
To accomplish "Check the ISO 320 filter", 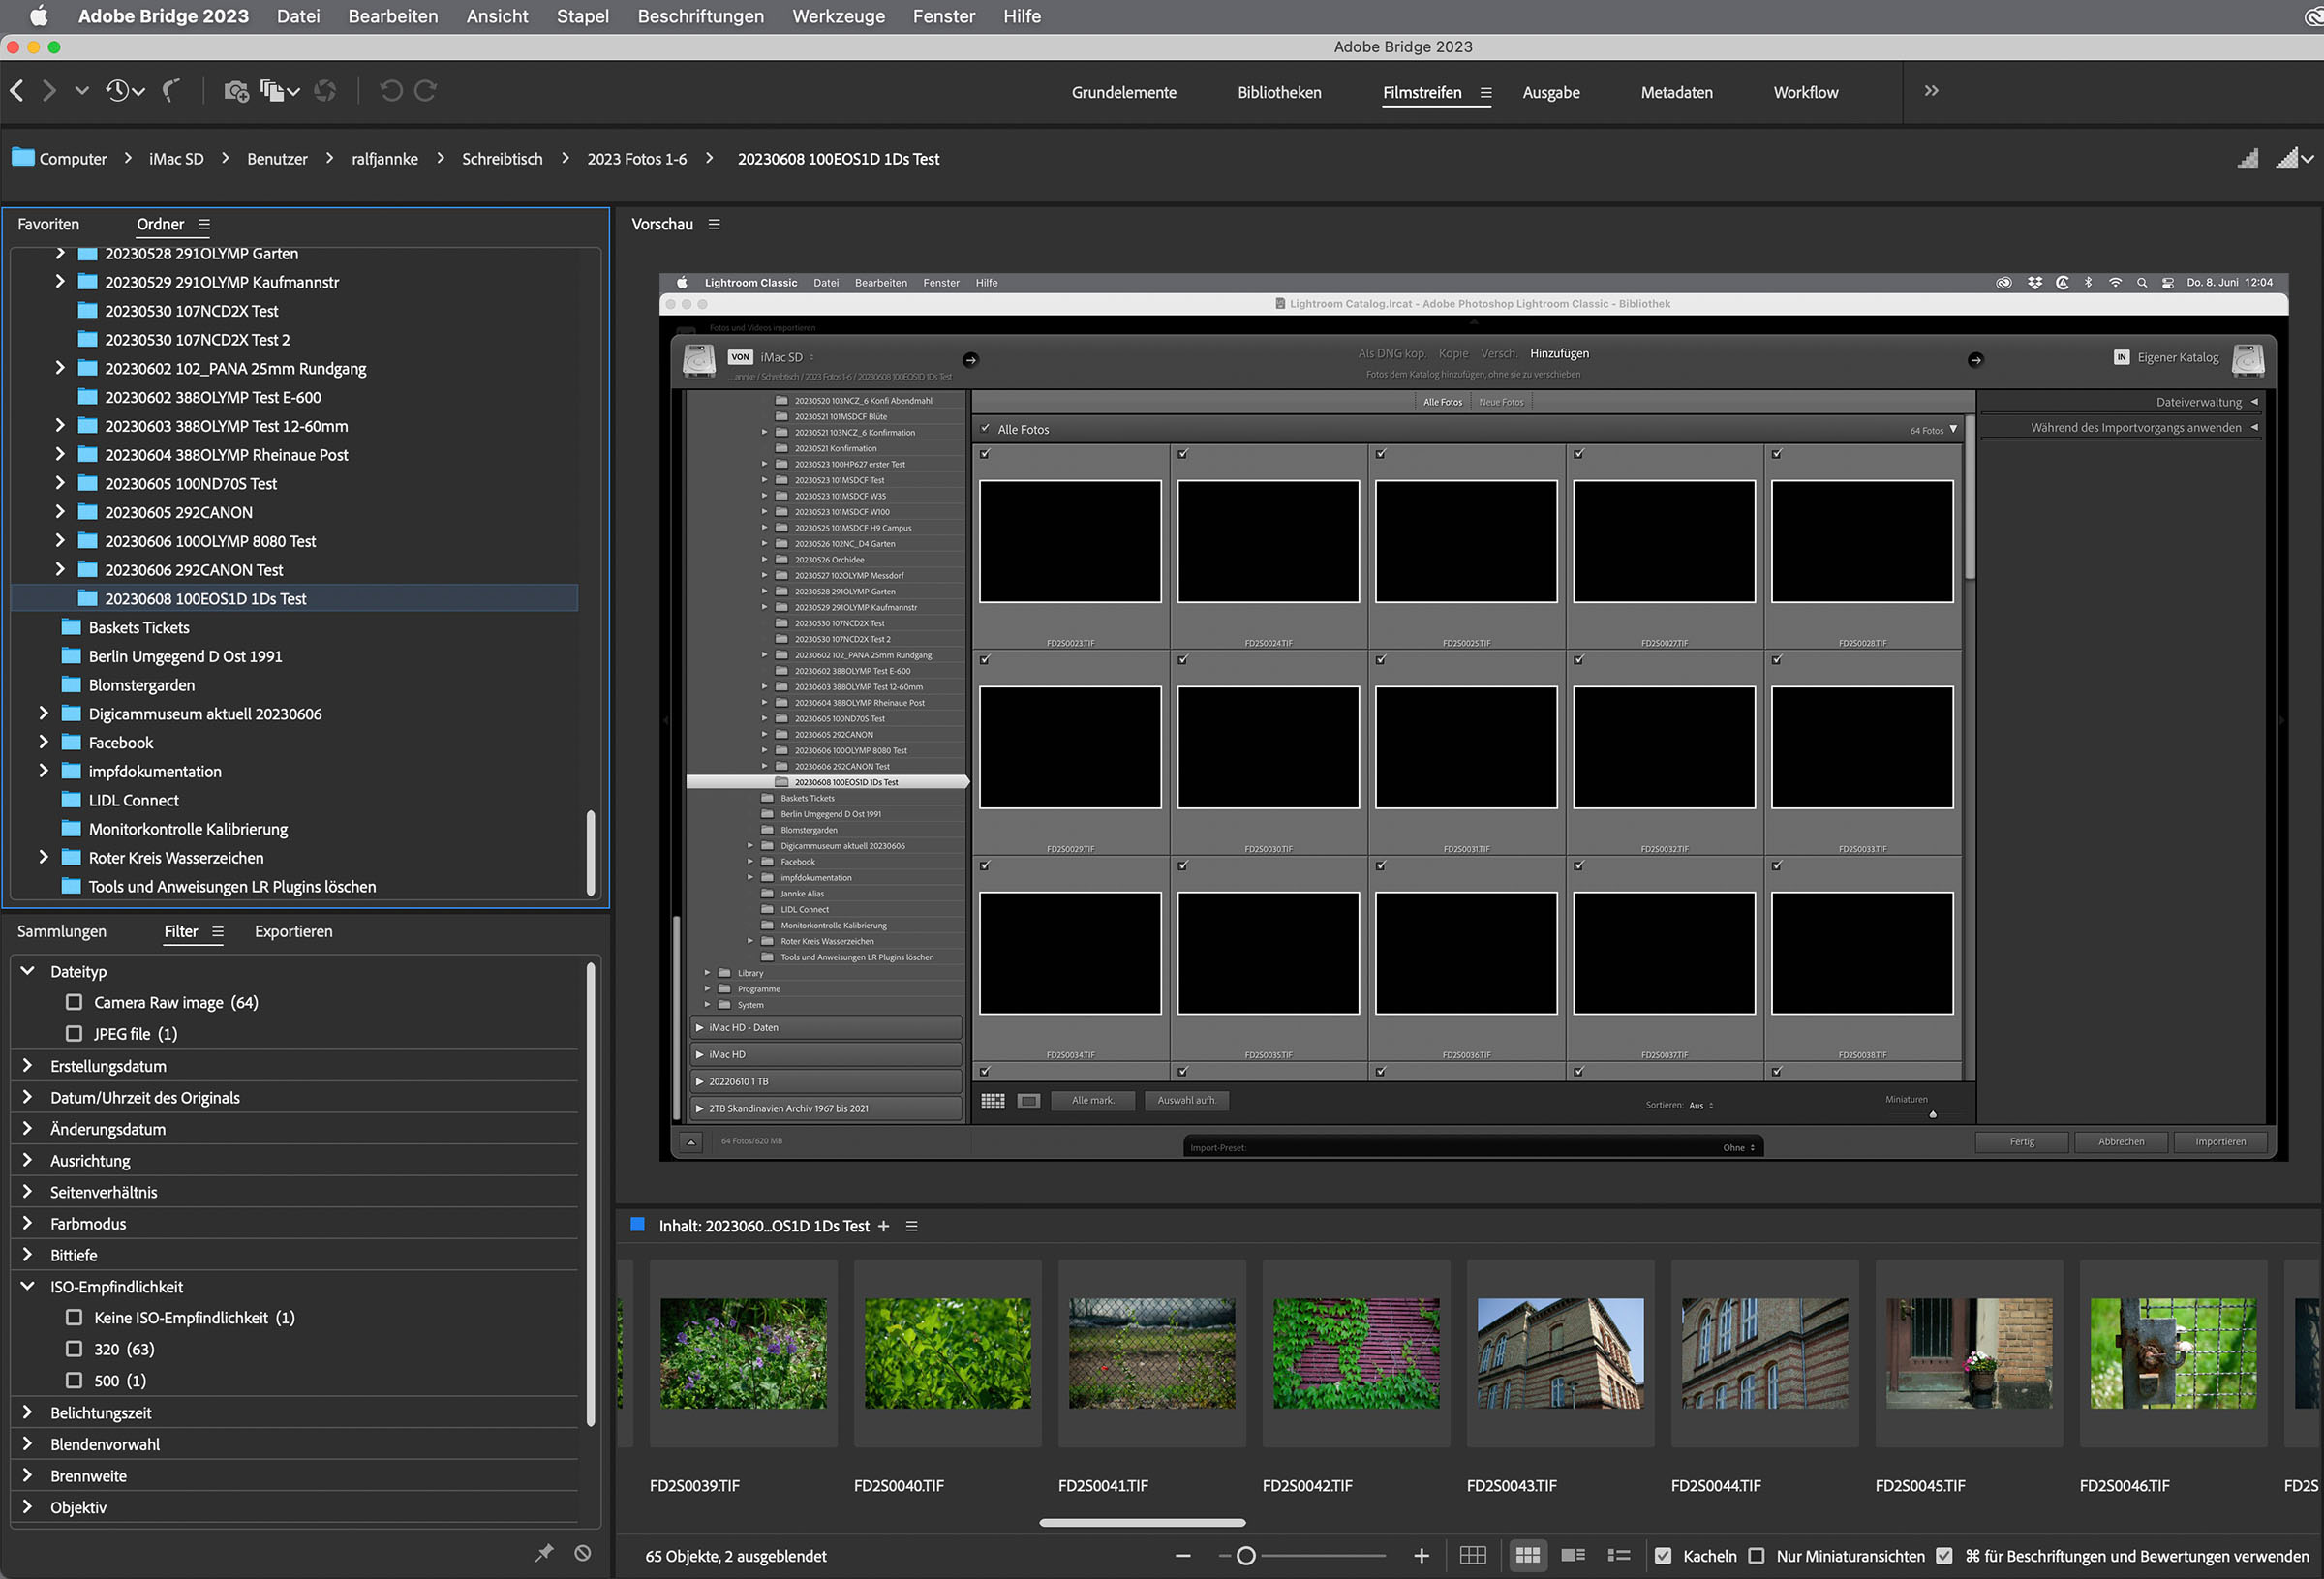I will click(x=74, y=1349).
